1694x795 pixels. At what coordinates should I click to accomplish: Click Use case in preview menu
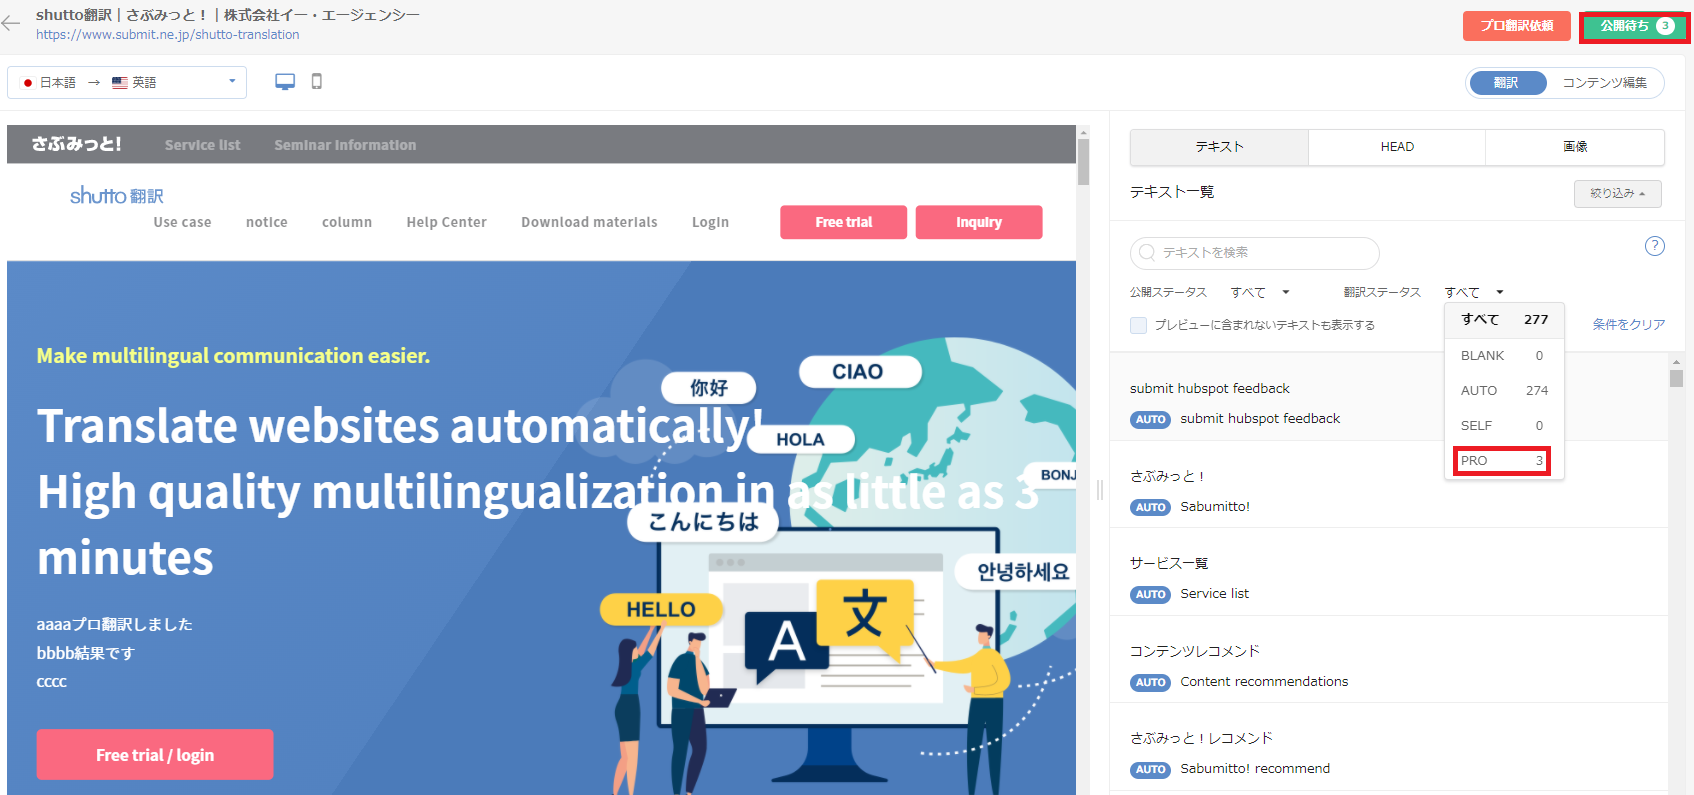click(182, 222)
